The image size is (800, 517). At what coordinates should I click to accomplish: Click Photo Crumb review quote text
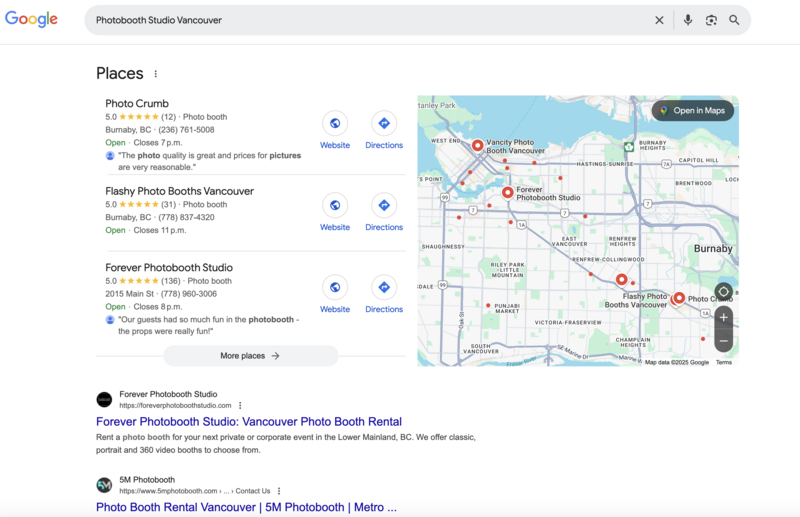pyautogui.click(x=209, y=161)
